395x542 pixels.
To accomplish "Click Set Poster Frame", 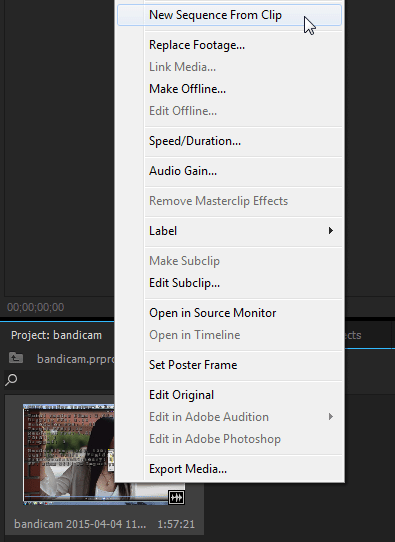I will [x=229, y=365].
